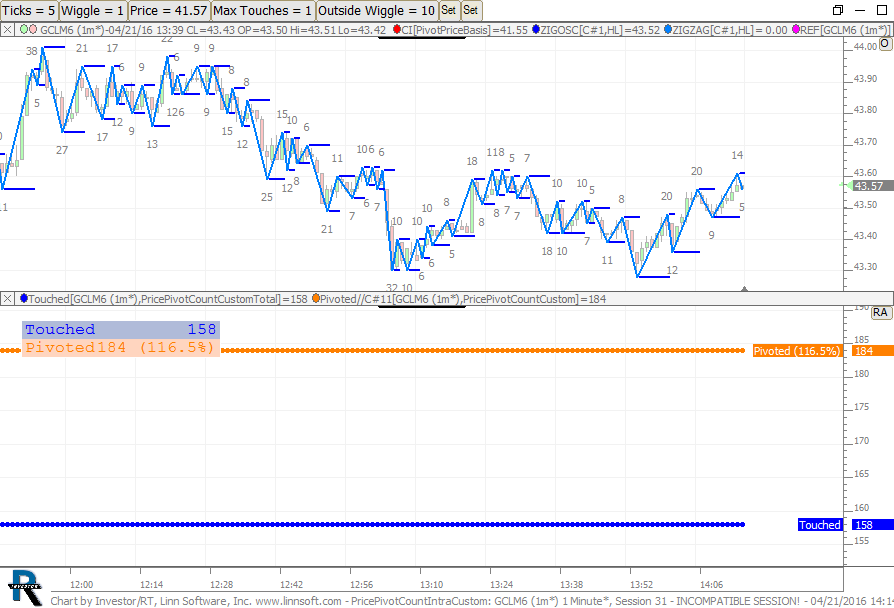Click the orange 'Pivoted (116.5%)' axis label
The width and height of the screenshot is (894, 608).
coord(797,351)
